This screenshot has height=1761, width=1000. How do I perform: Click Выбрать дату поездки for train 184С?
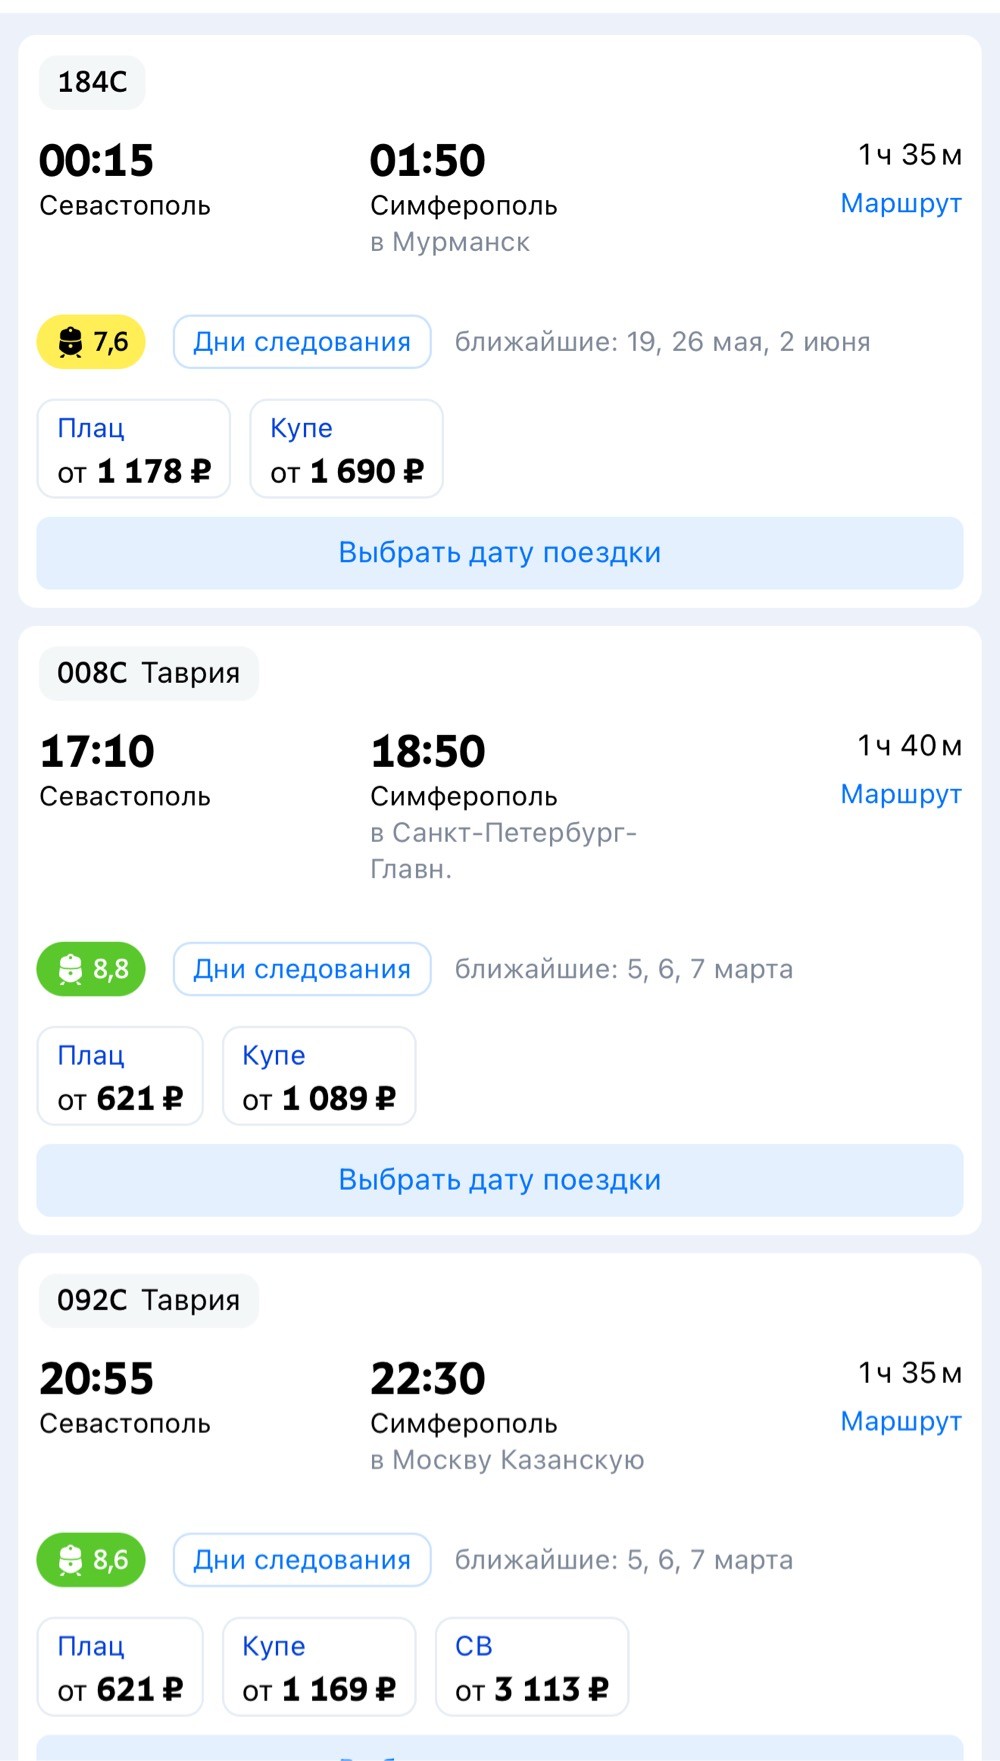(x=500, y=553)
